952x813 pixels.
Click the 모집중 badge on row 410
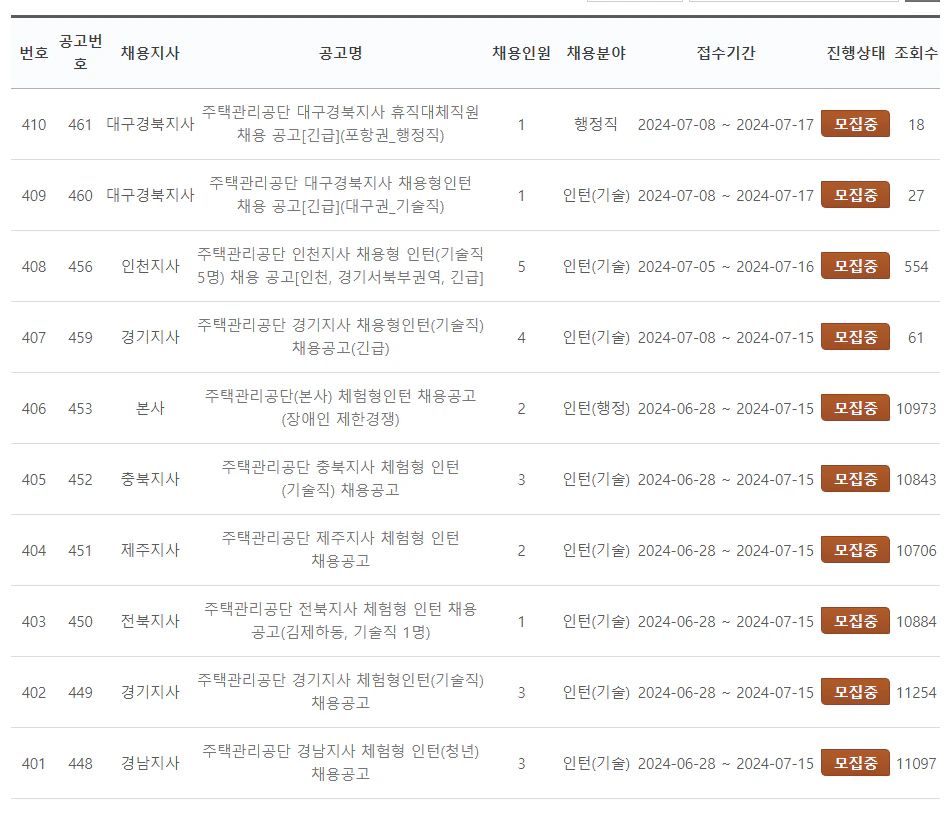856,123
